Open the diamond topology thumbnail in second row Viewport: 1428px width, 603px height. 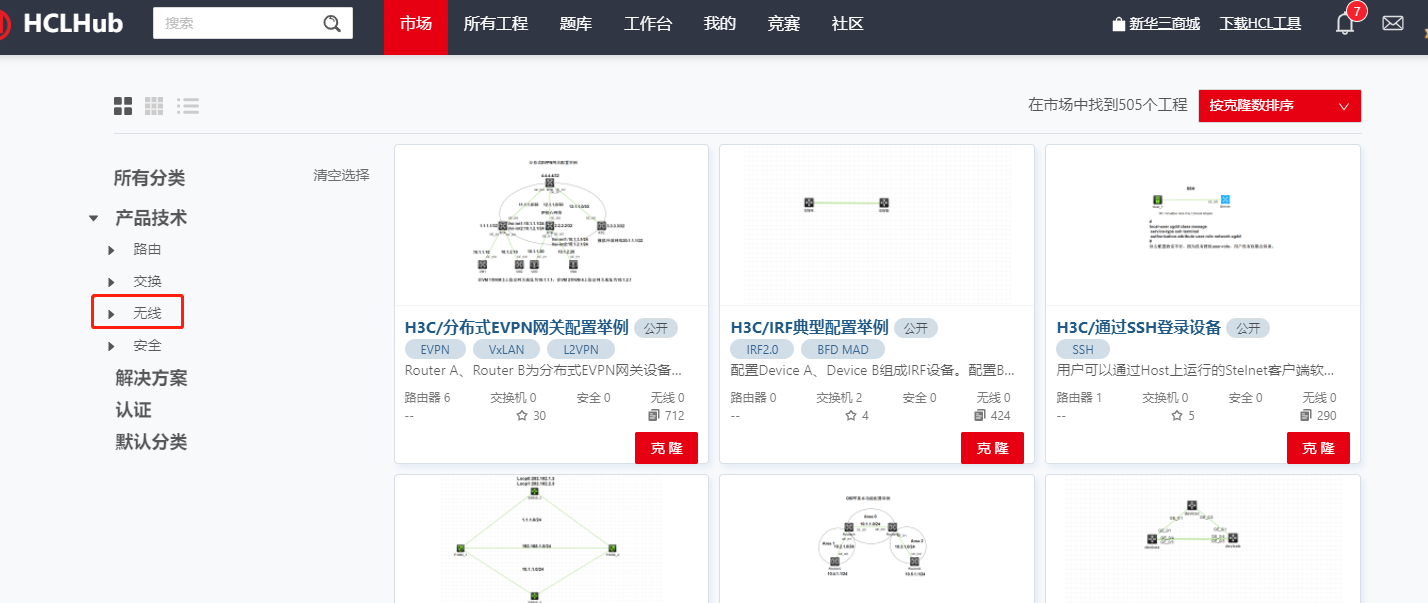(x=551, y=540)
